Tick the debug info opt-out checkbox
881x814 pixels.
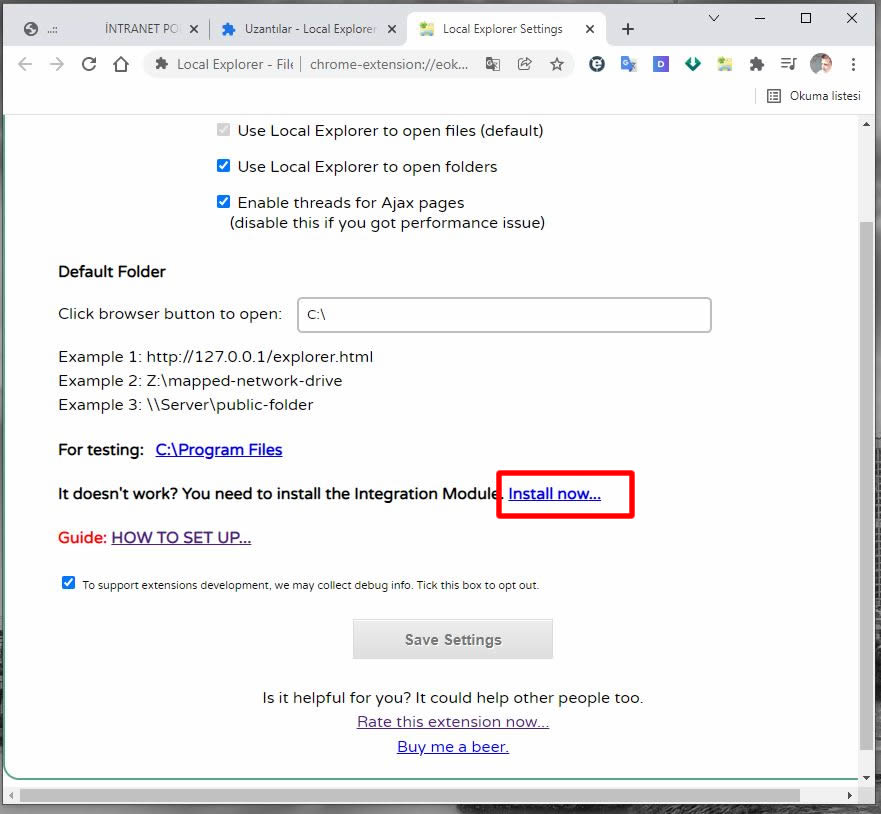68,583
